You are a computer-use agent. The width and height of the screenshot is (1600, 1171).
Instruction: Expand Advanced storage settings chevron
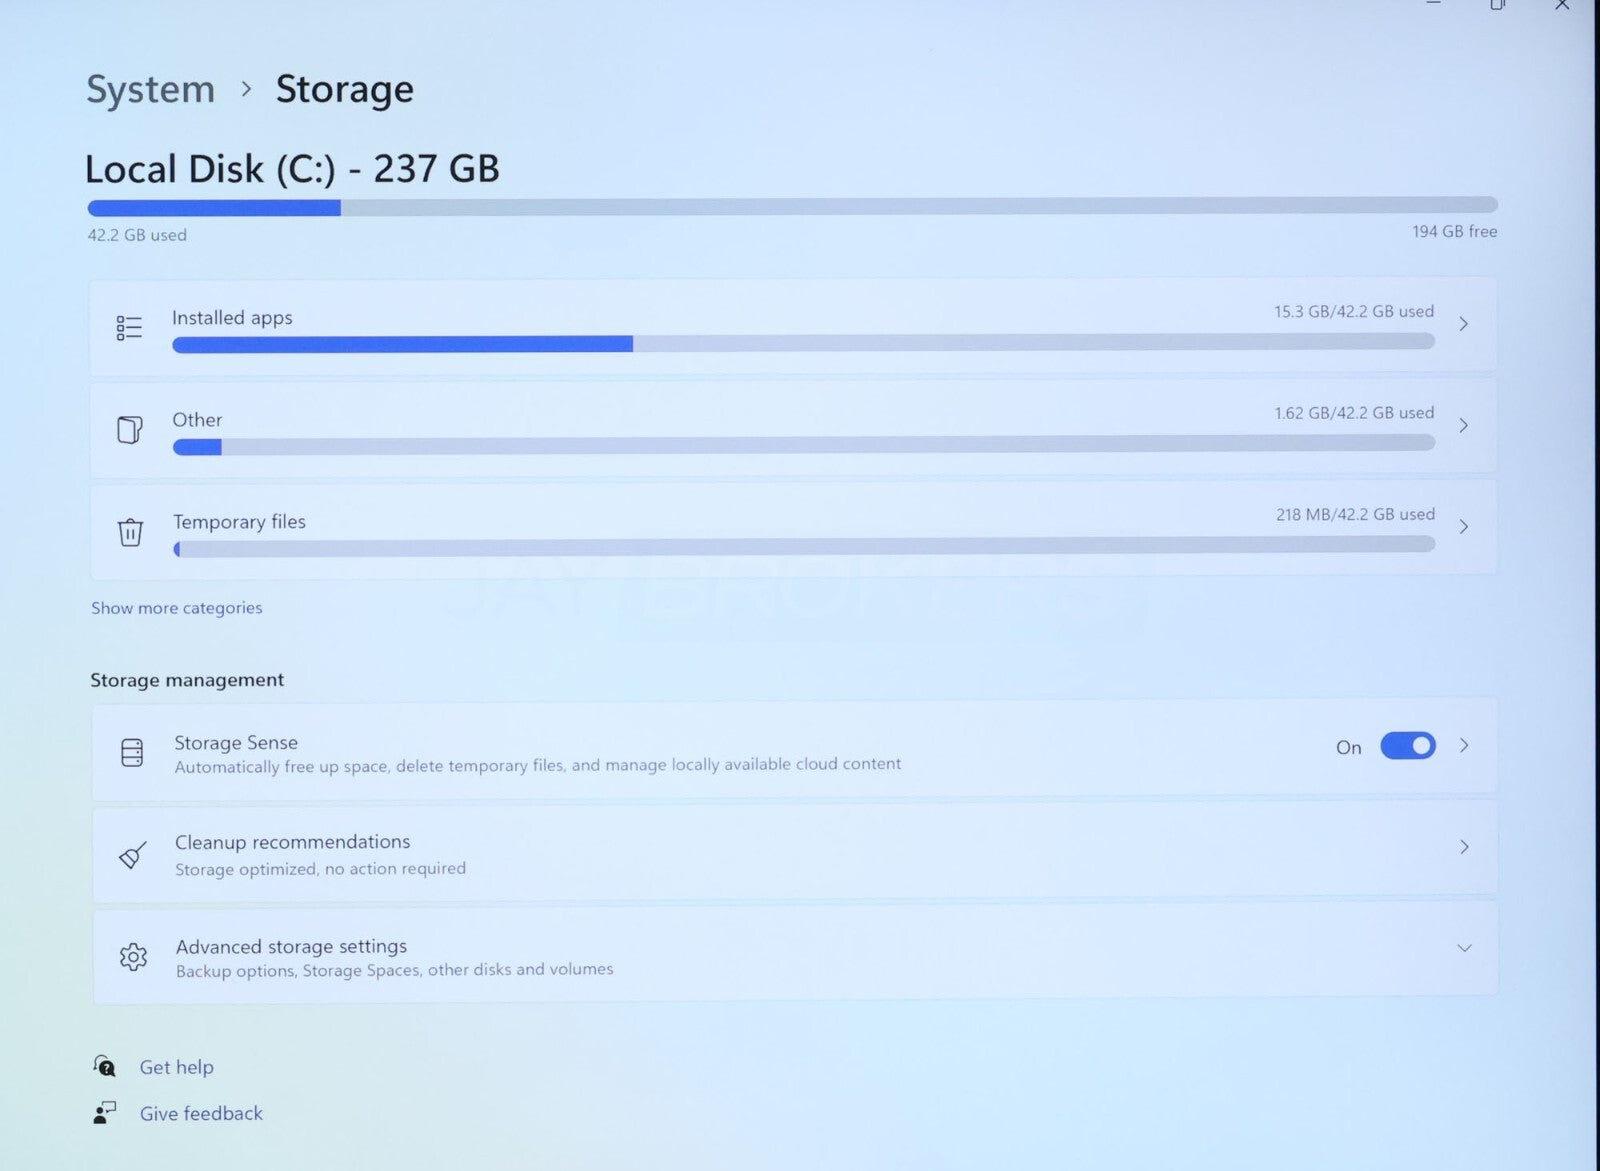tap(1464, 948)
